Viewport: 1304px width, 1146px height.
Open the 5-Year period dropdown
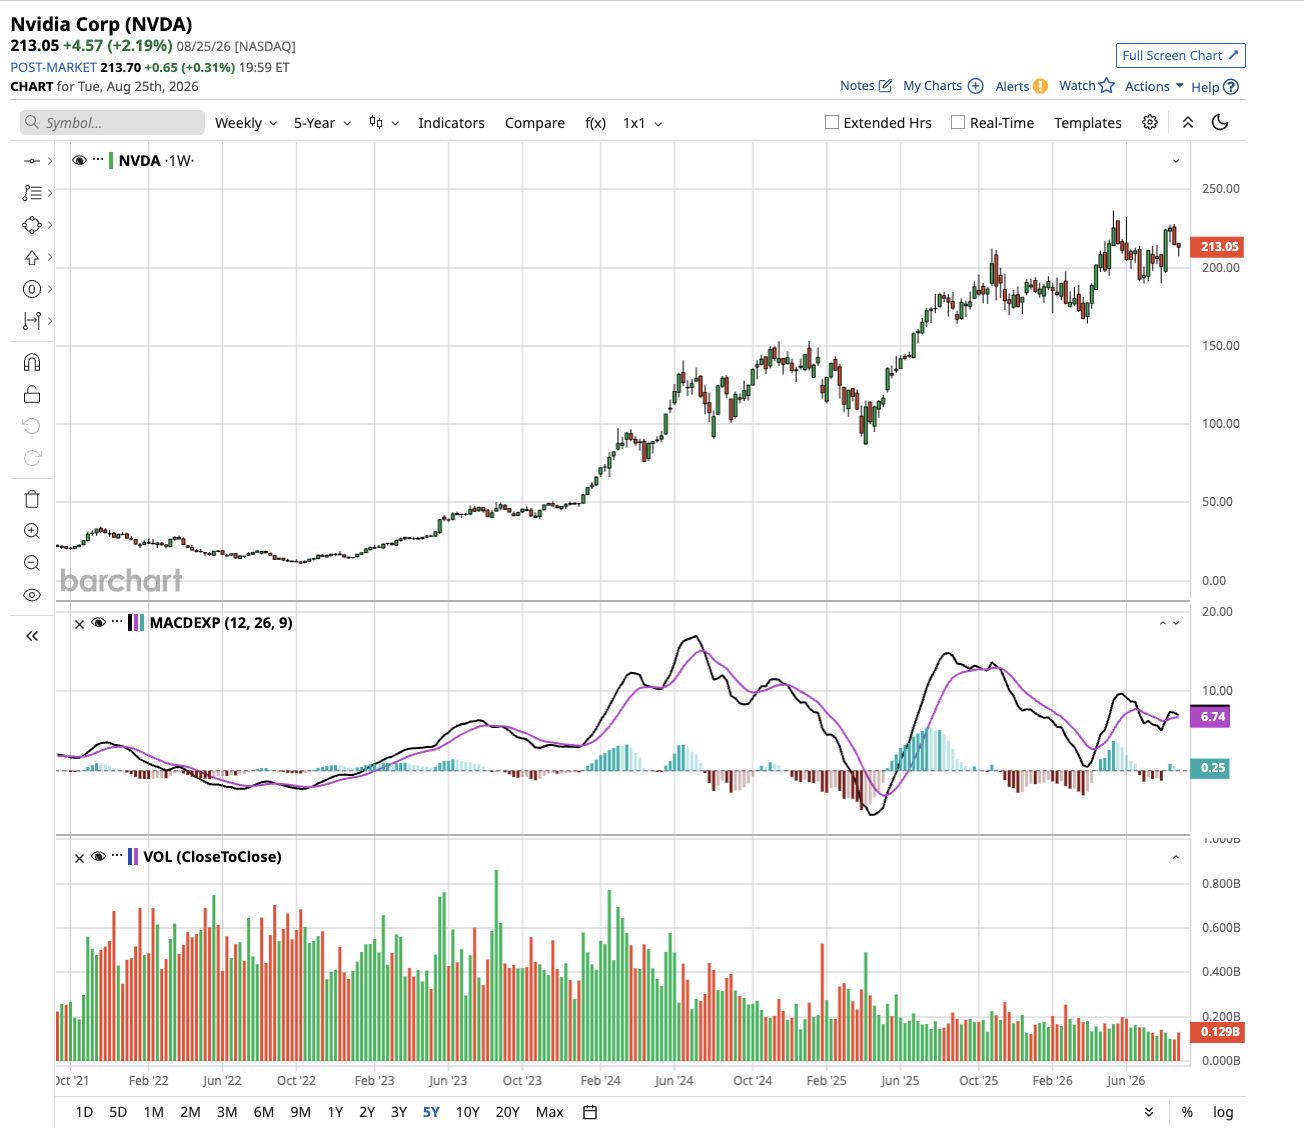point(322,123)
